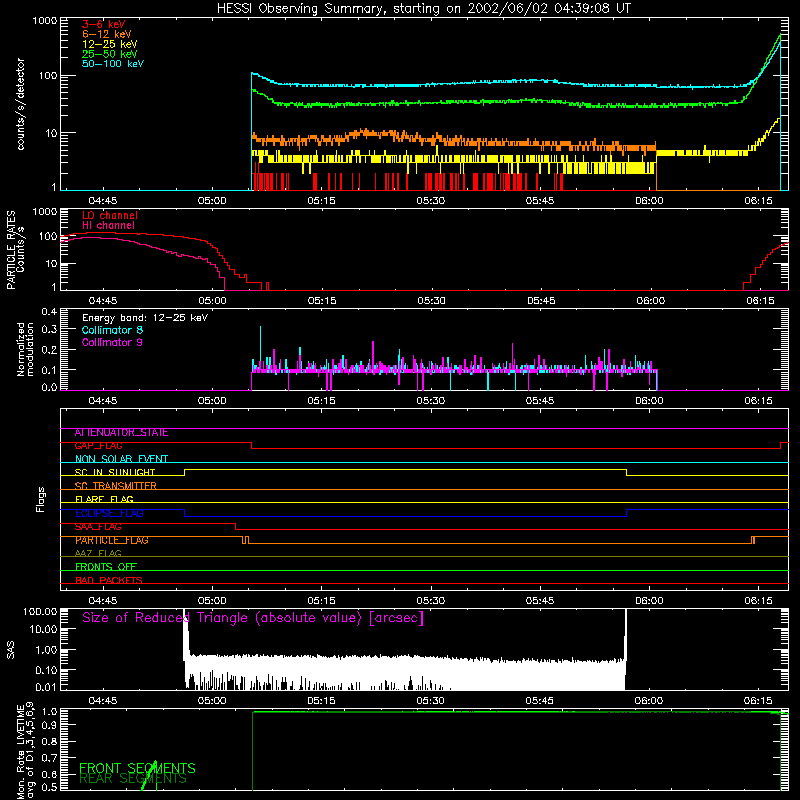The width and height of the screenshot is (800, 800).
Task: Click the SC_TRANSMITTER flag label
Action: pos(115,486)
